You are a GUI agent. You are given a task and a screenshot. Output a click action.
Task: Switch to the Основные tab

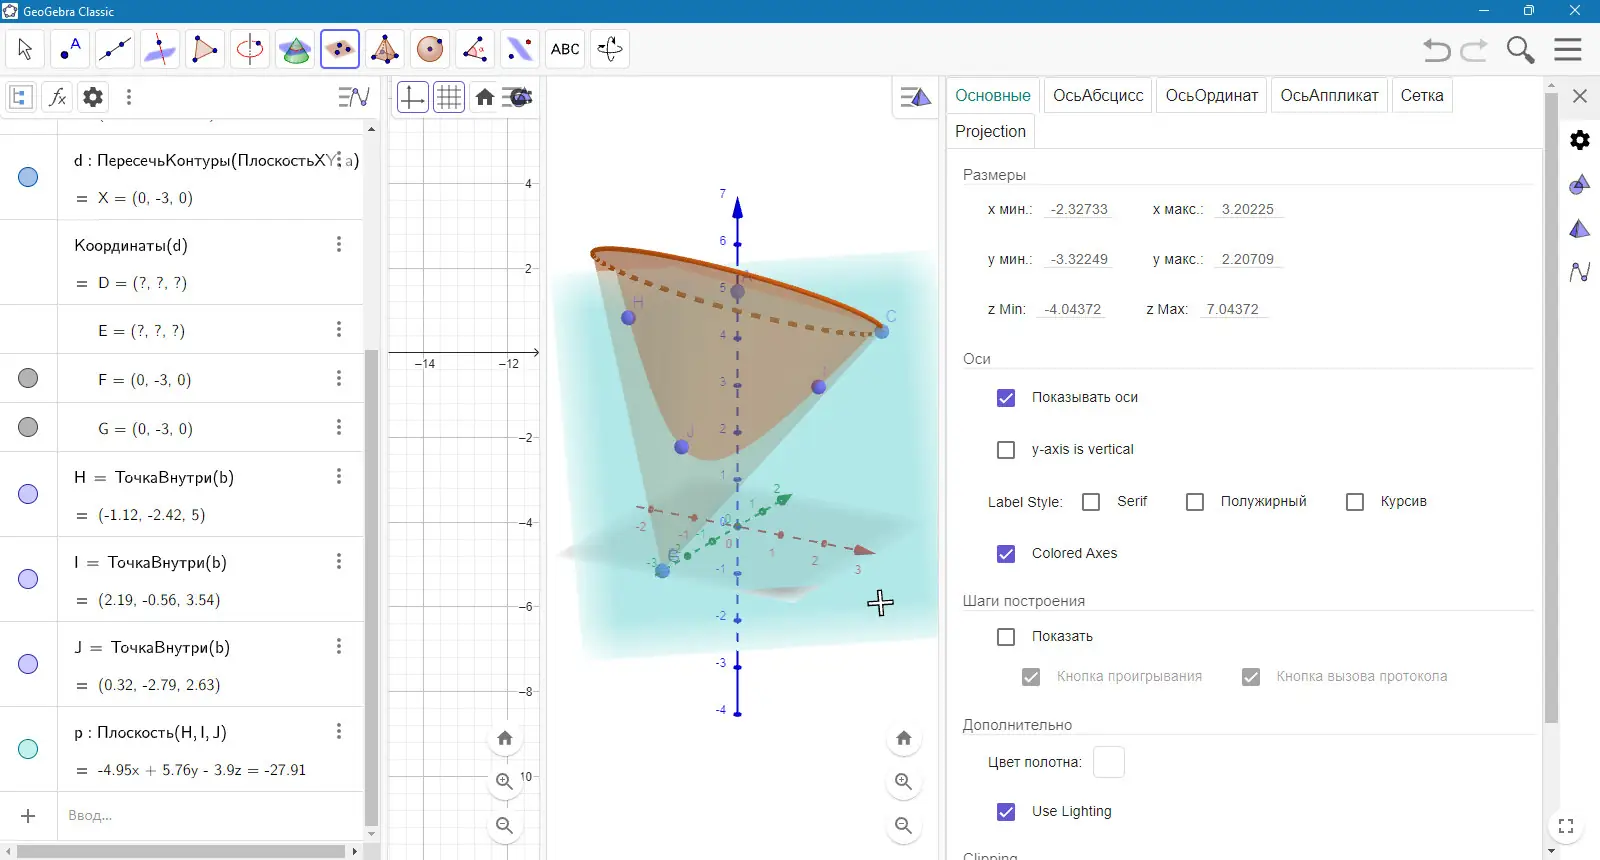[x=993, y=96]
